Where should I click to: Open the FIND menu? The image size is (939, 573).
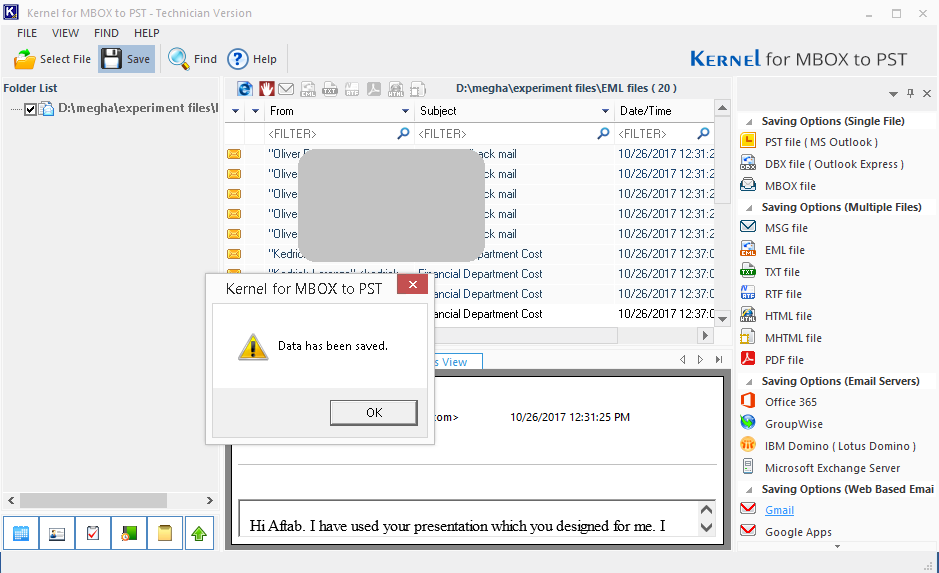106,33
